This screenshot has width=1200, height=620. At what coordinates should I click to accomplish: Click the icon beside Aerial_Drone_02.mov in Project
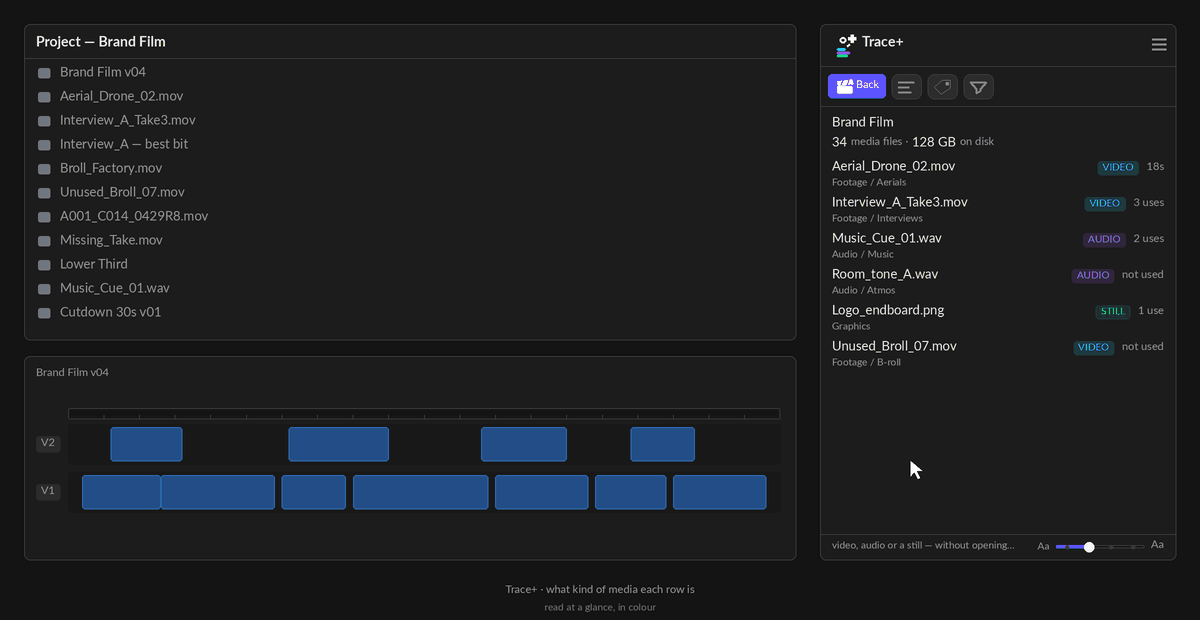[44, 97]
